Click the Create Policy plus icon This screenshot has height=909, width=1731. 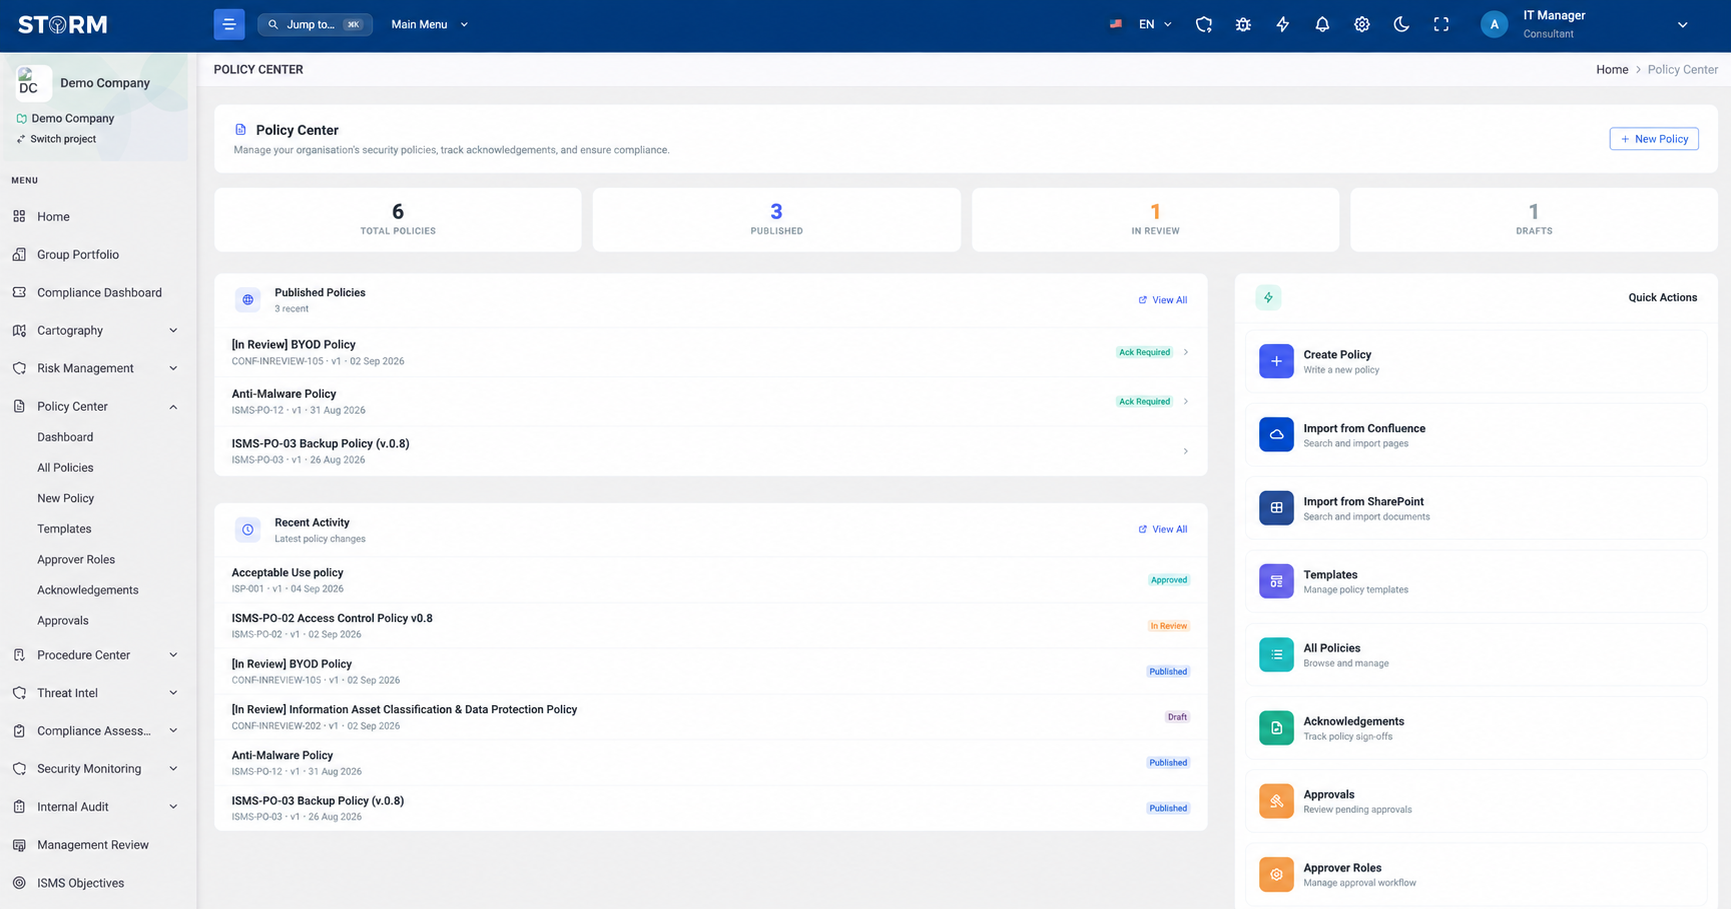(1276, 361)
